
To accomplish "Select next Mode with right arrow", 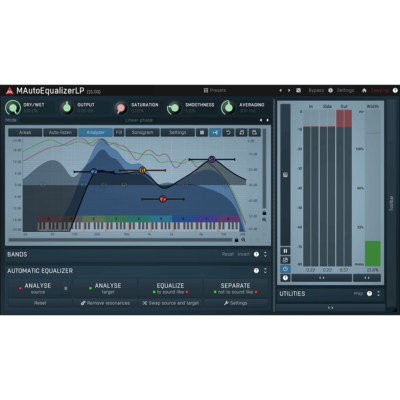I will [267, 120].
